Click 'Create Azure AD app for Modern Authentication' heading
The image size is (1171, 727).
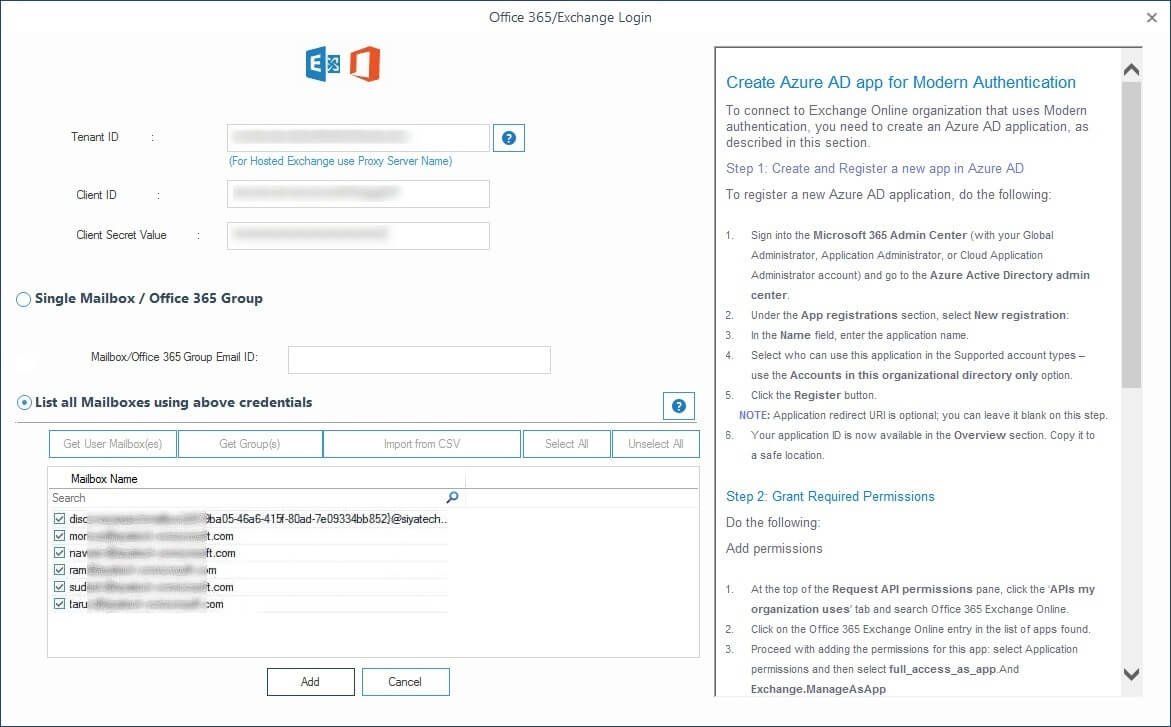(901, 82)
